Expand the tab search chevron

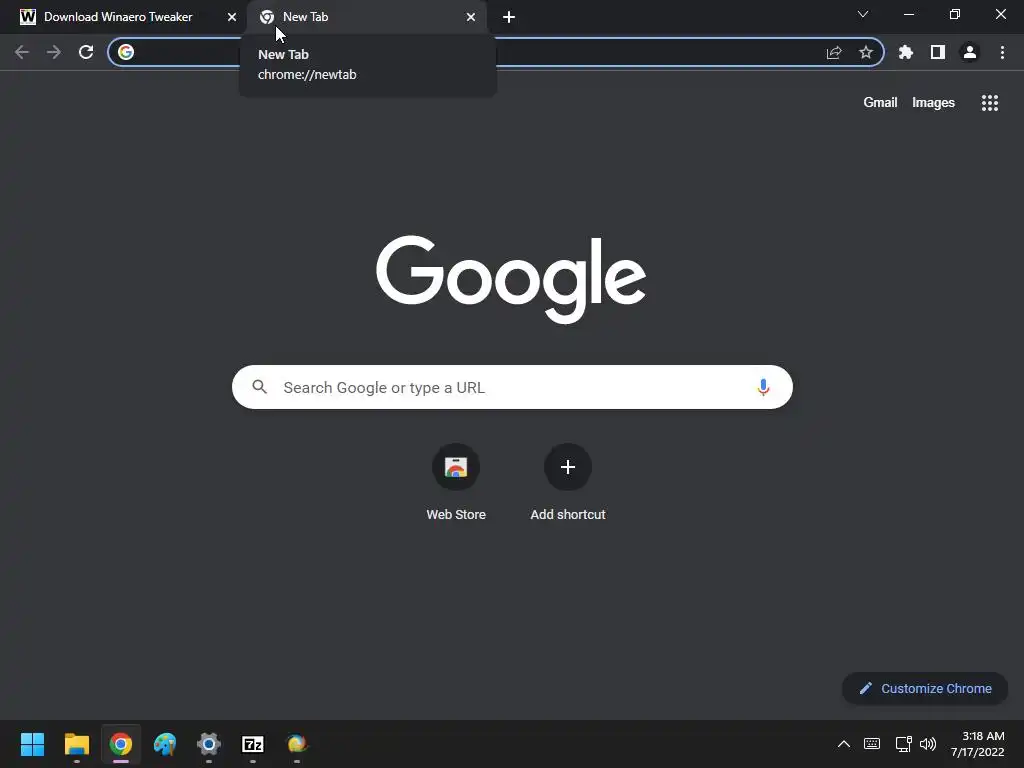[863, 14]
